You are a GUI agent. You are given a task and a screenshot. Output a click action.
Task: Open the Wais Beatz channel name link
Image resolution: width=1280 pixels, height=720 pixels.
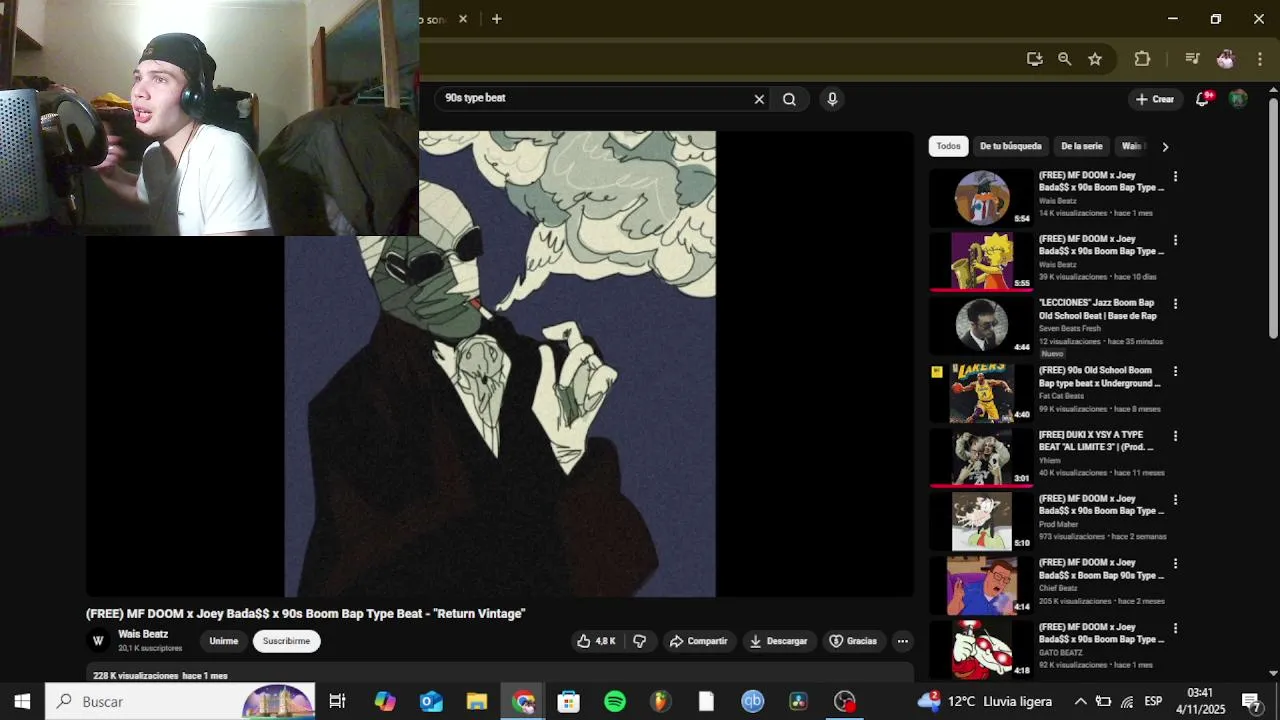coord(143,634)
